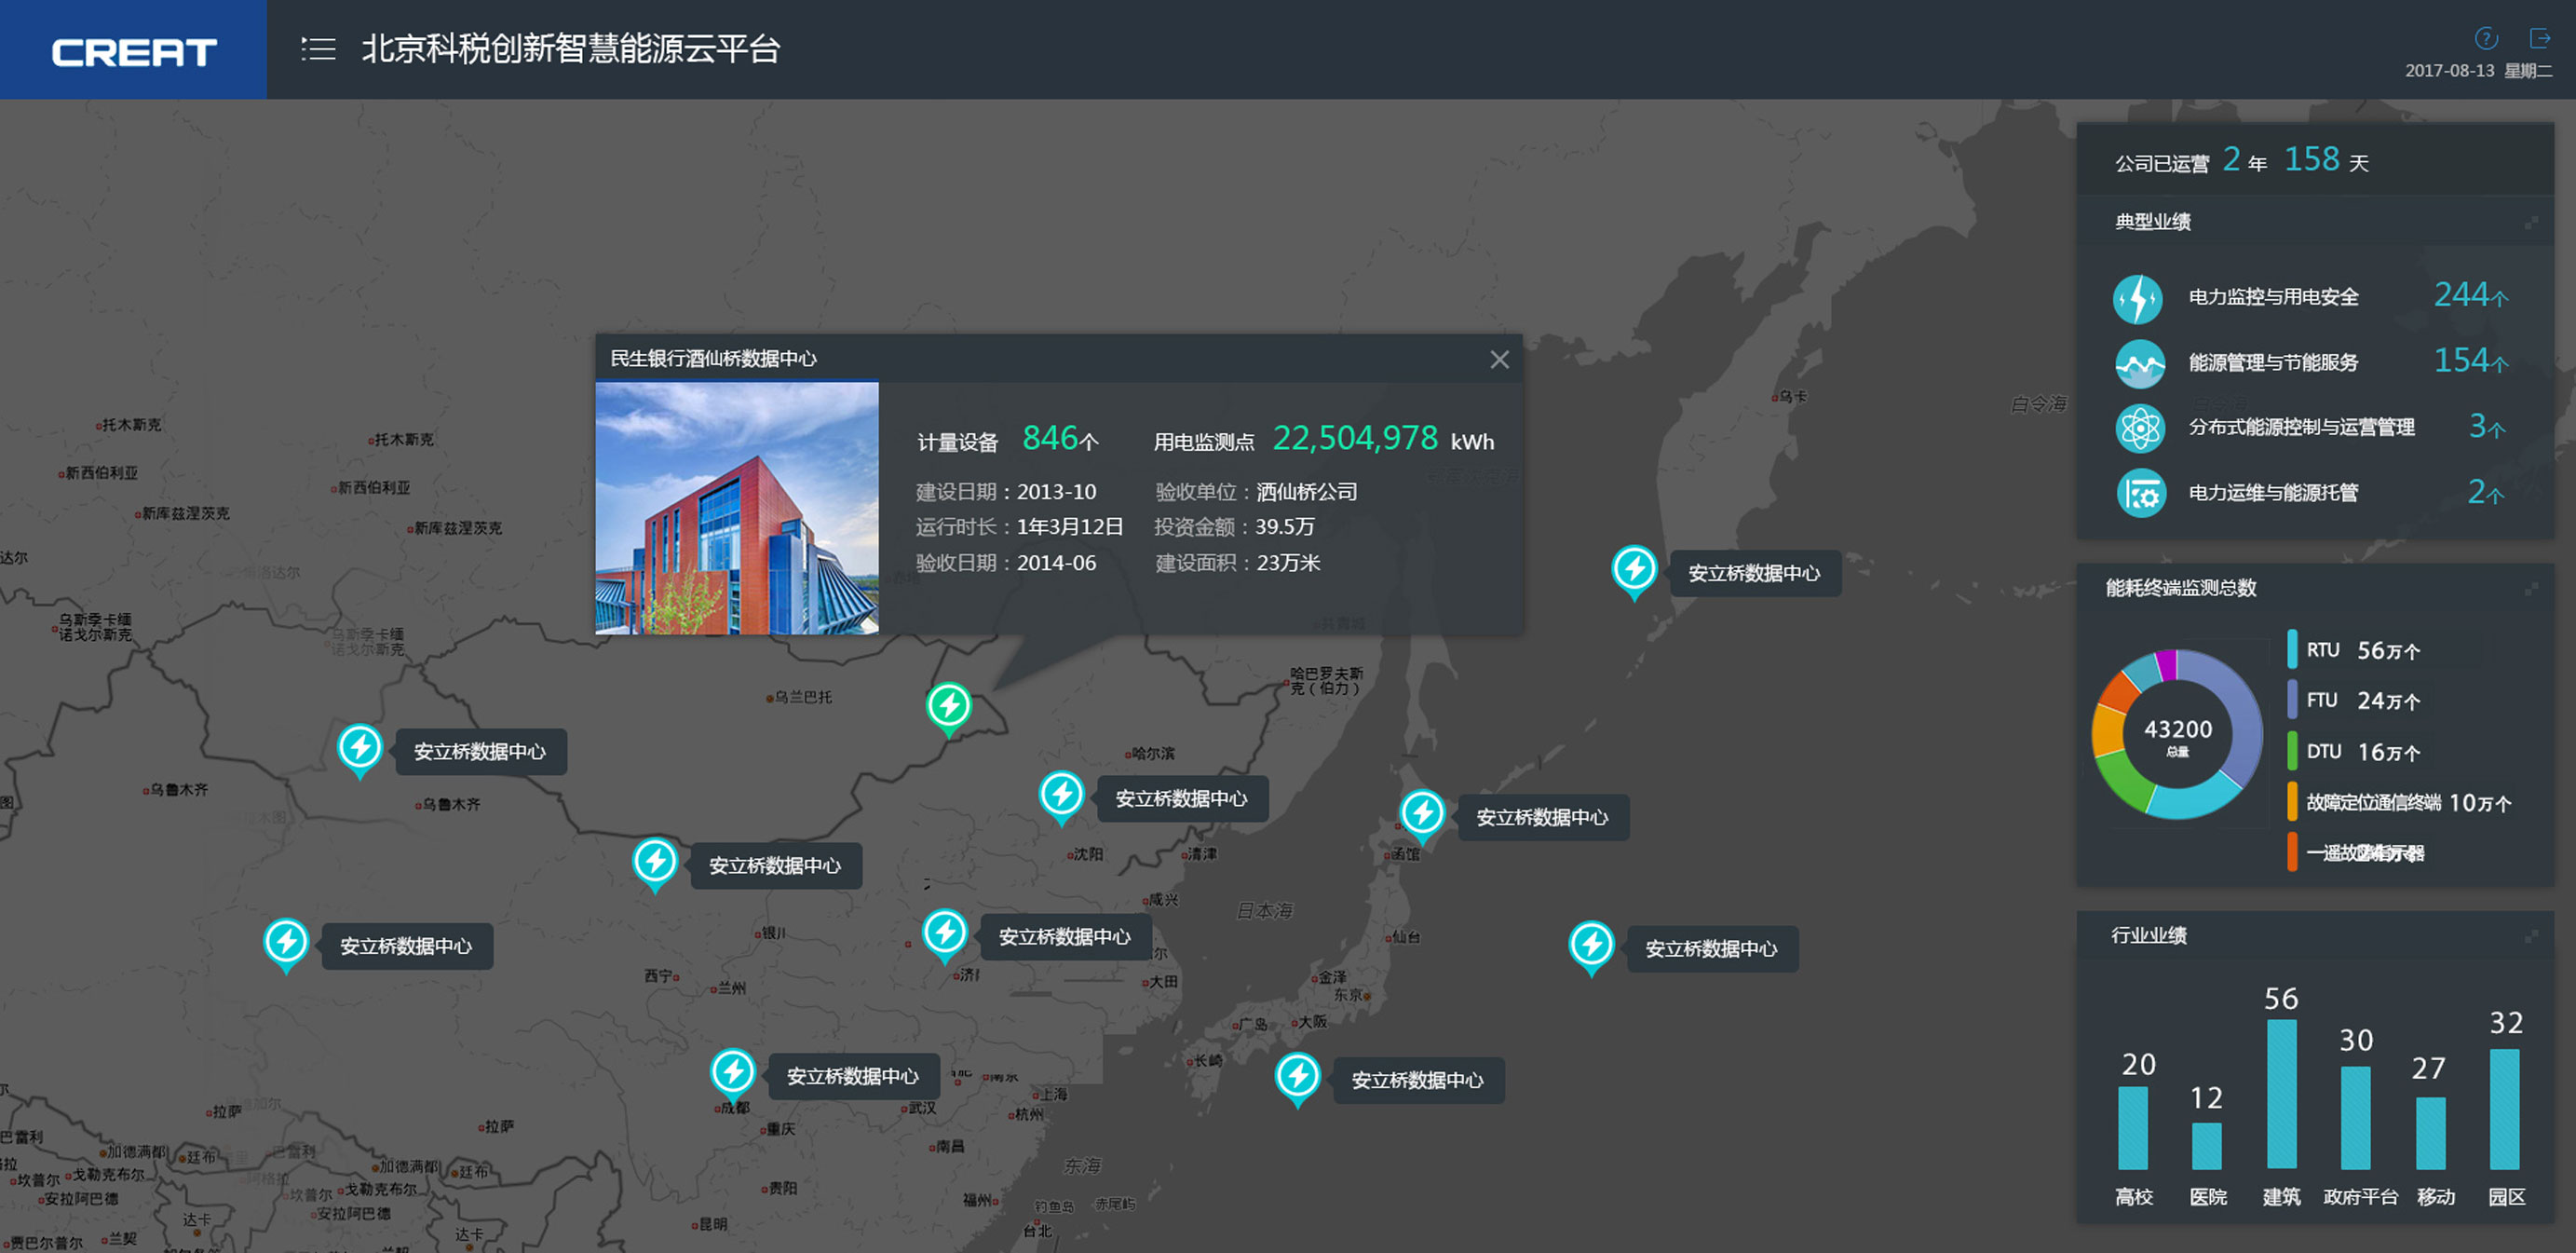
Task: Open the hamburger menu beside platform title
Action: [x=318, y=49]
